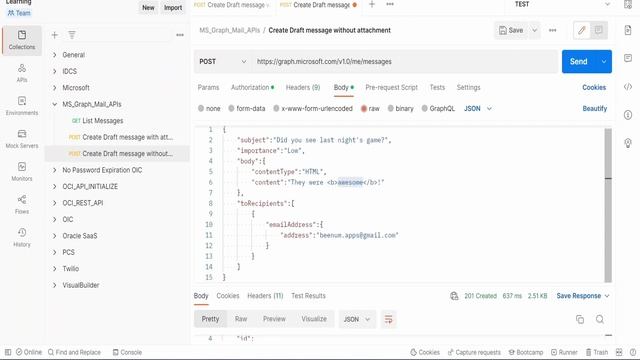640x360 pixels.
Task: Expand the Microsoft collection
Action: click(x=54, y=88)
